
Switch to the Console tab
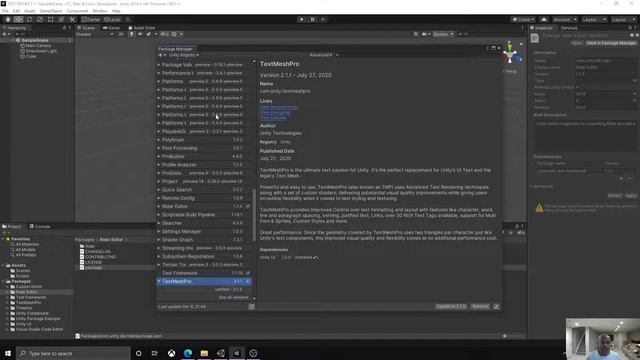(x=40, y=226)
